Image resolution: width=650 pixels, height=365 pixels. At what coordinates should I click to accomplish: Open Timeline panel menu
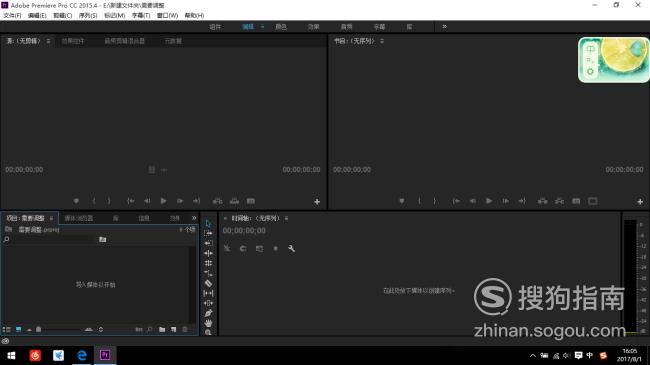[286, 218]
